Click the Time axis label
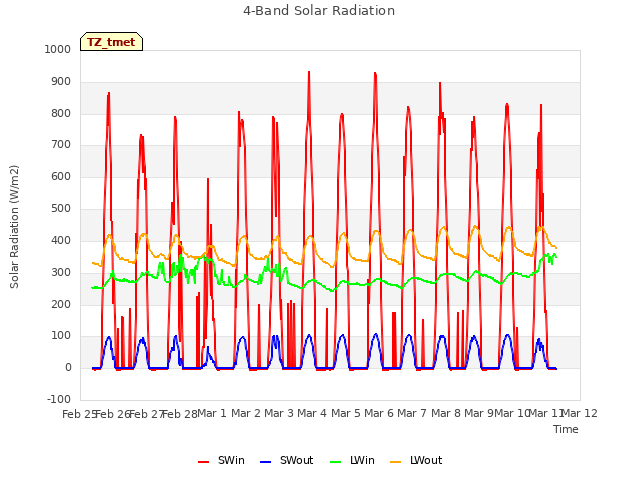Image resolution: width=640 pixels, height=480 pixels. (x=565, y=429)
